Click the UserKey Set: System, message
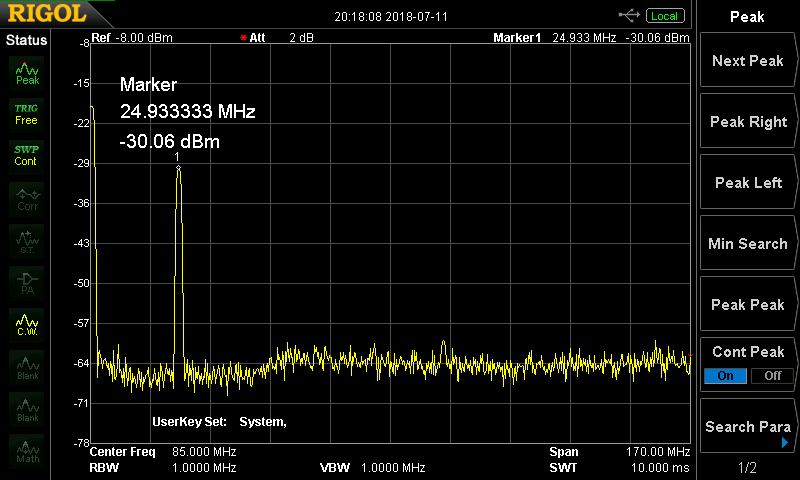This screenshot has width=800, height=480. click(219, 422)
